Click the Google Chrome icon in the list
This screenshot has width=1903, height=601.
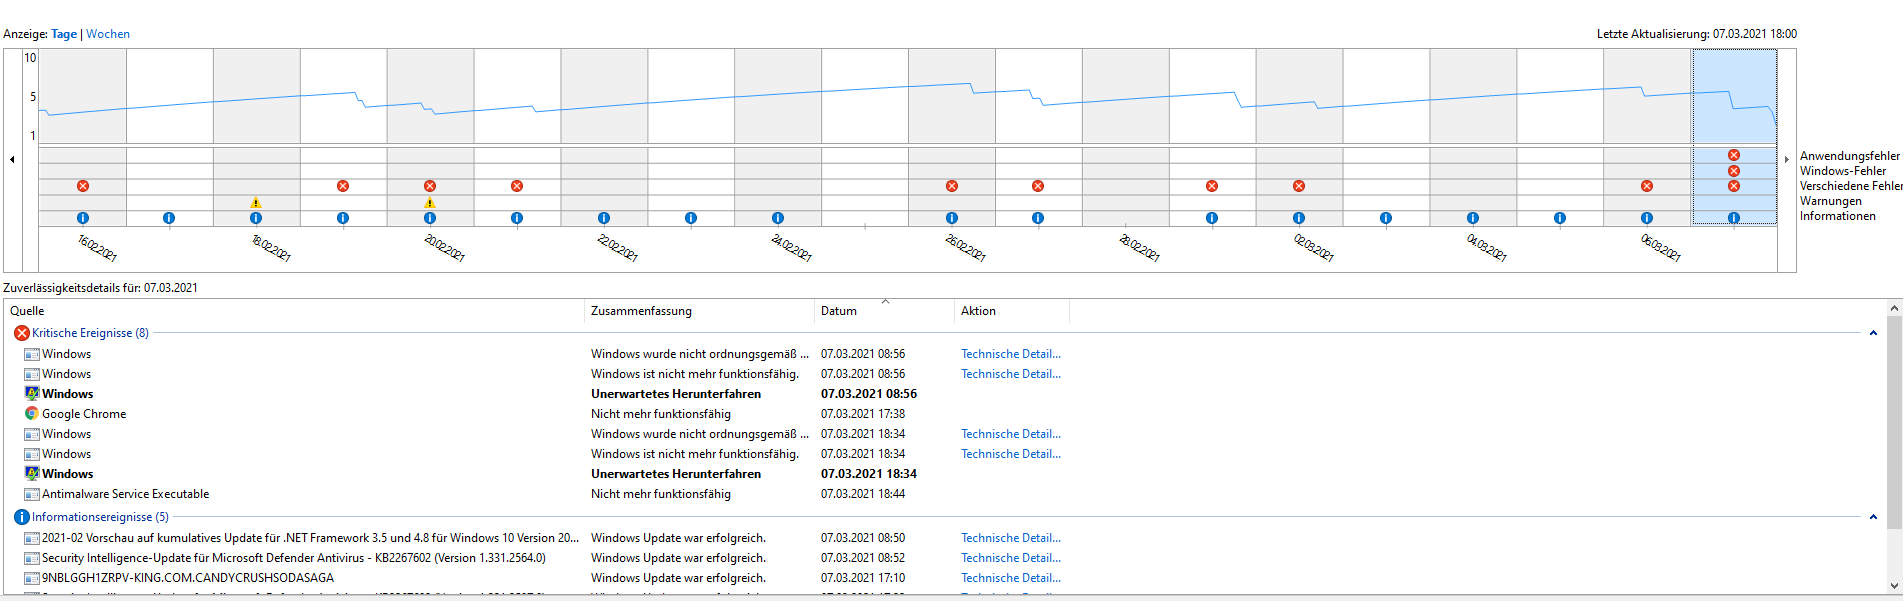pos(32,414)
